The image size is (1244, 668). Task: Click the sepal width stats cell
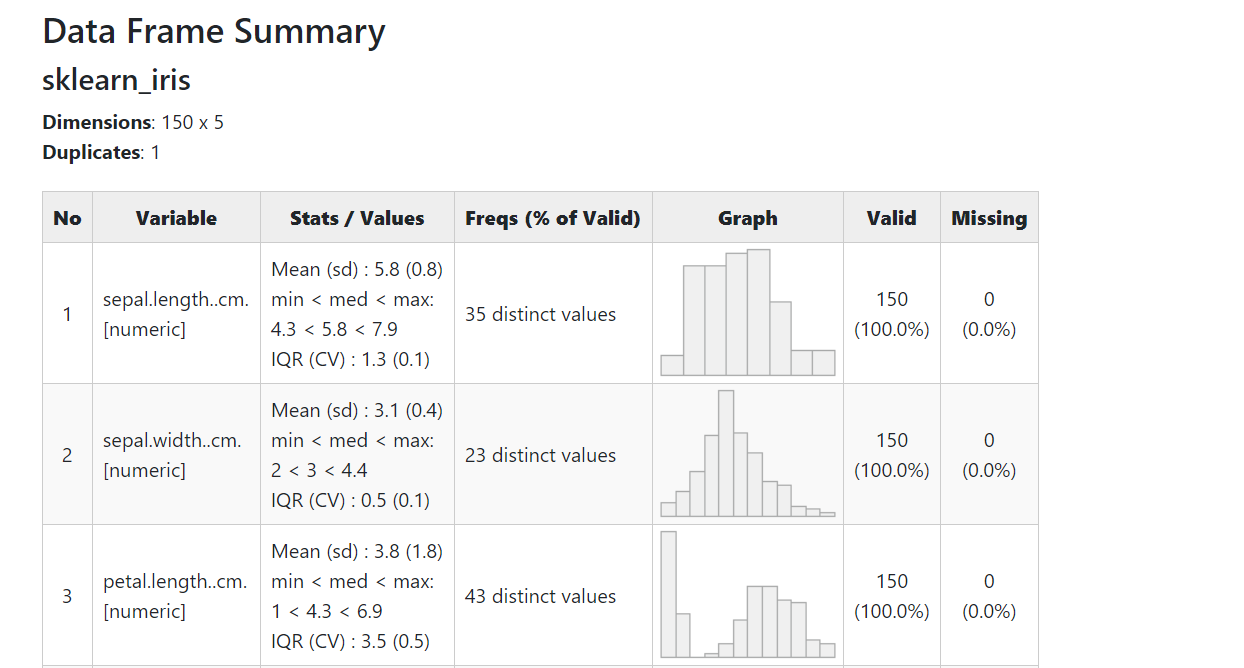pos(357,455)
